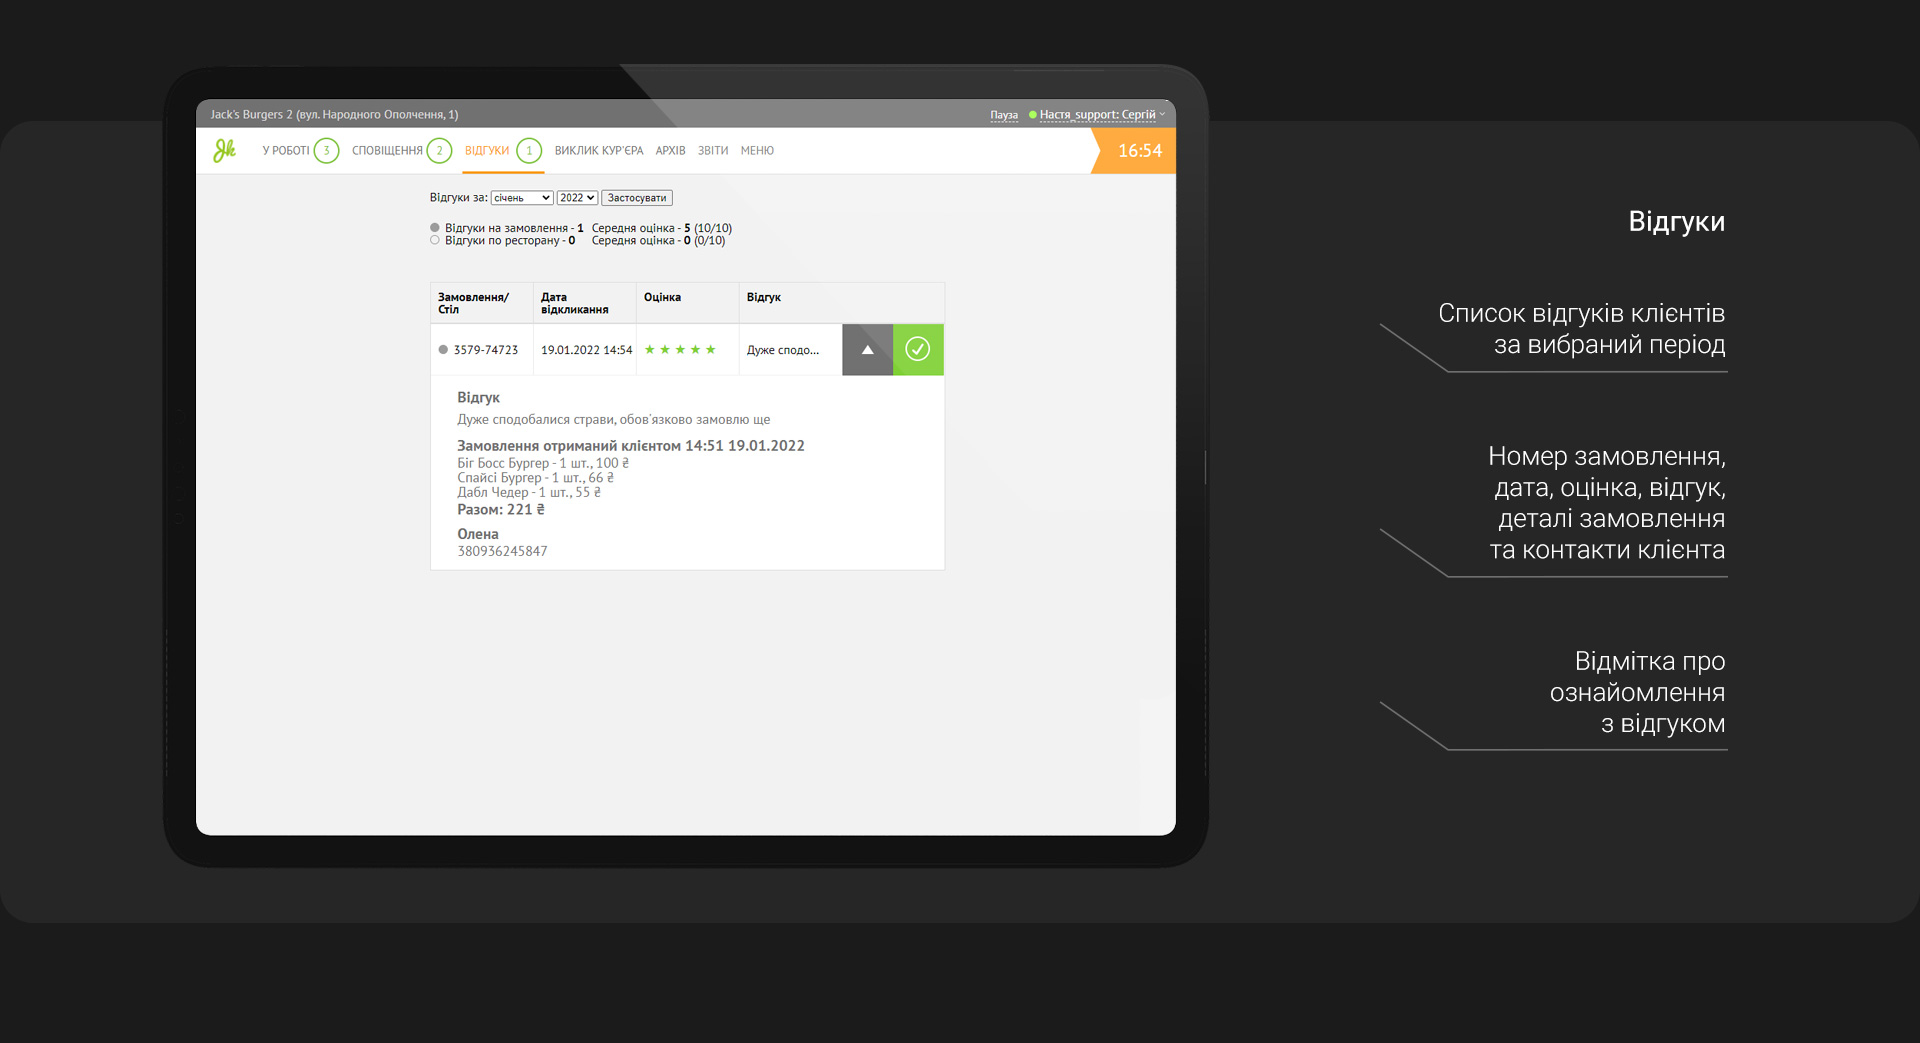This screenshot has height=1043, width=1920.
Task: Select the Відгуки по ресторану radio button
Action: [435, 240]
